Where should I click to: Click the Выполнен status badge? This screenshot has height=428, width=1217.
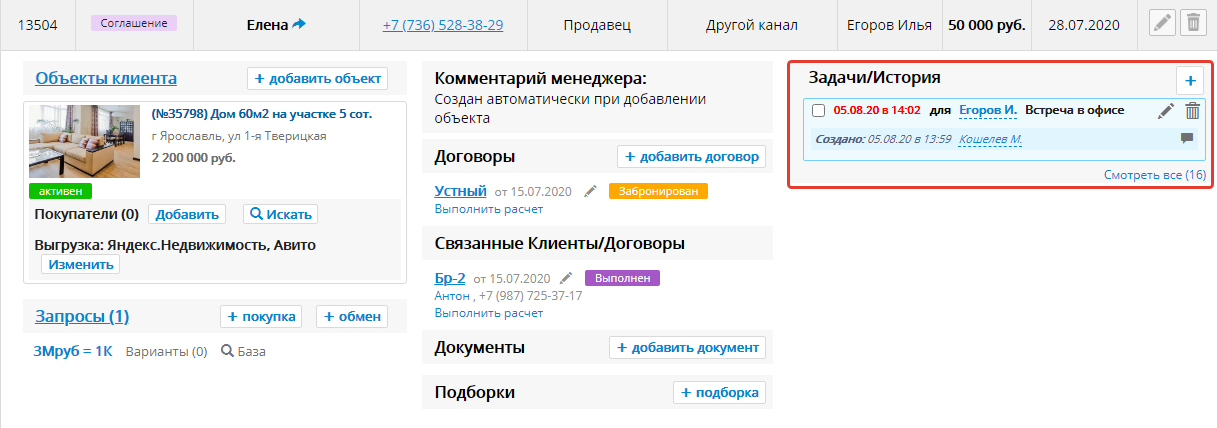pos(622,278)
